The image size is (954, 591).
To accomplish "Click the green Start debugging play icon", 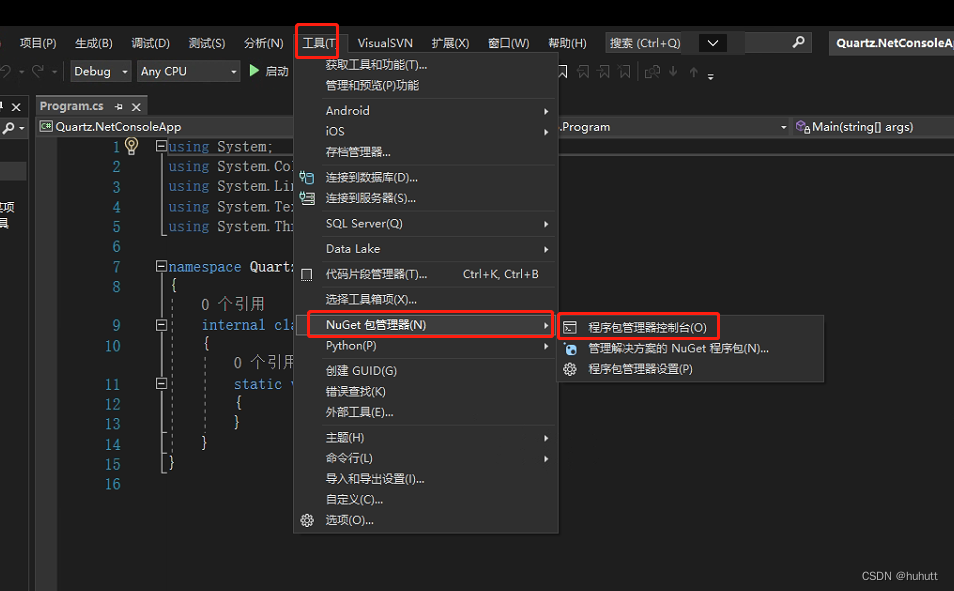I will coord(254,71).
